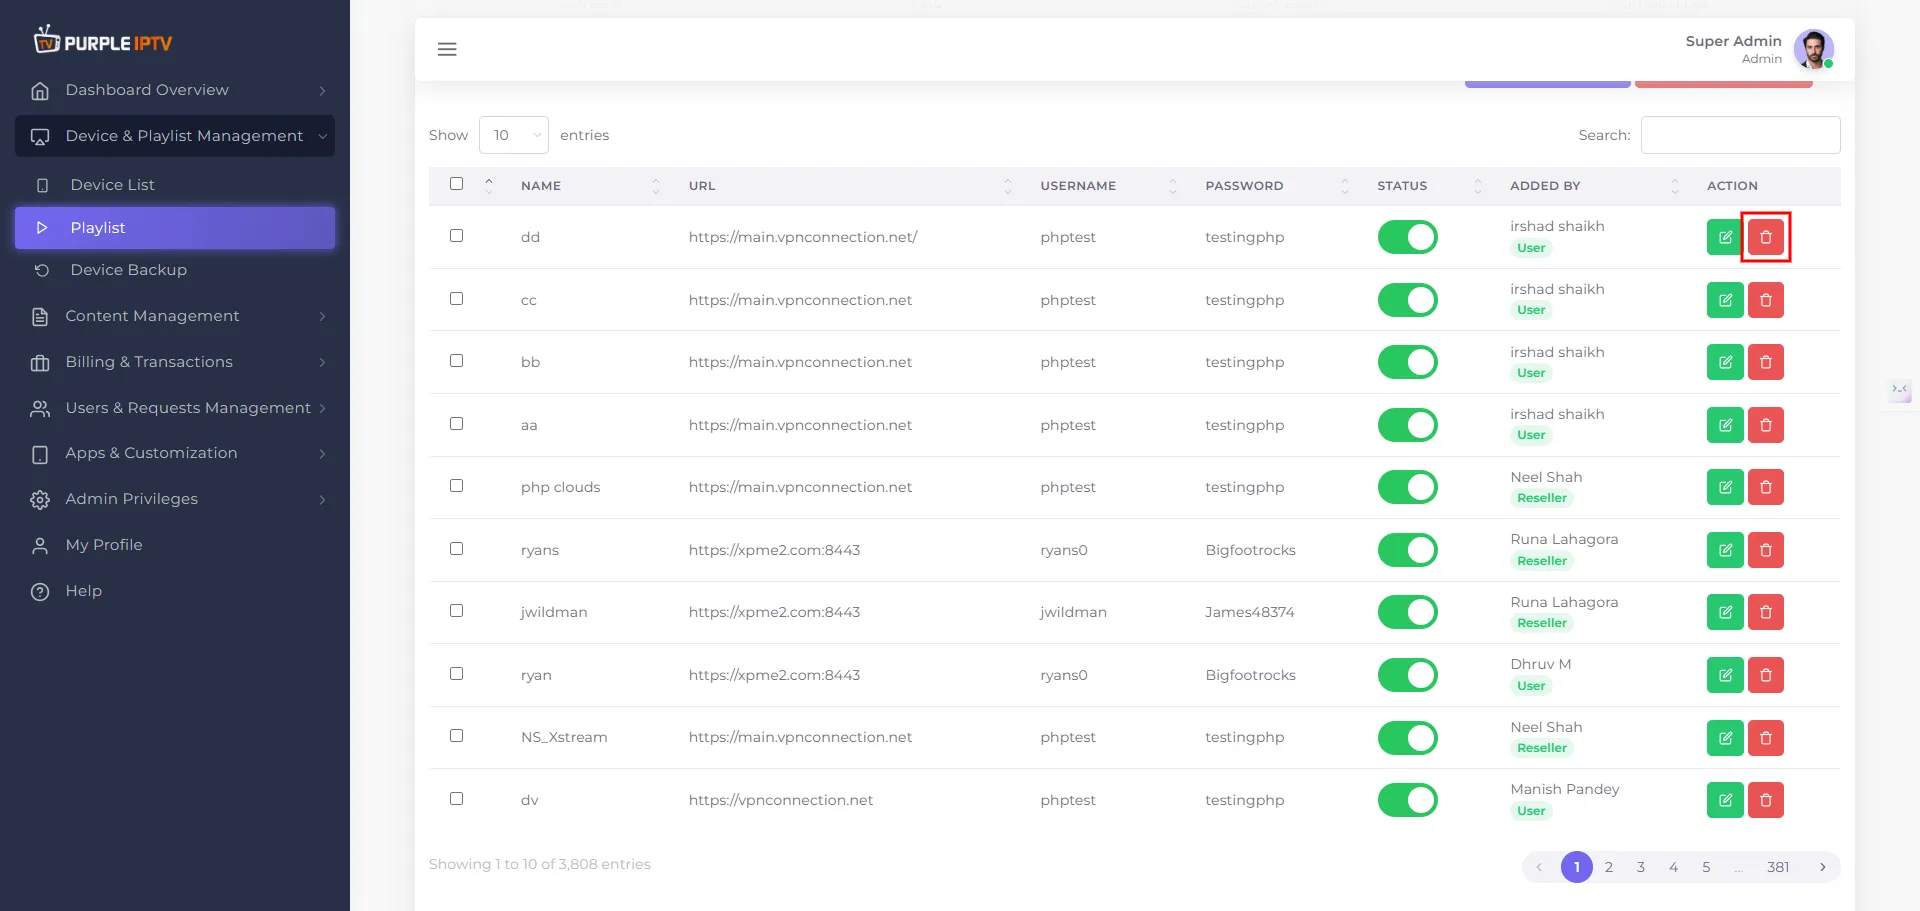This screenshot has width=1920, height=911.
Task: Edit the jwildman playlist
Action: [1725, 612]
